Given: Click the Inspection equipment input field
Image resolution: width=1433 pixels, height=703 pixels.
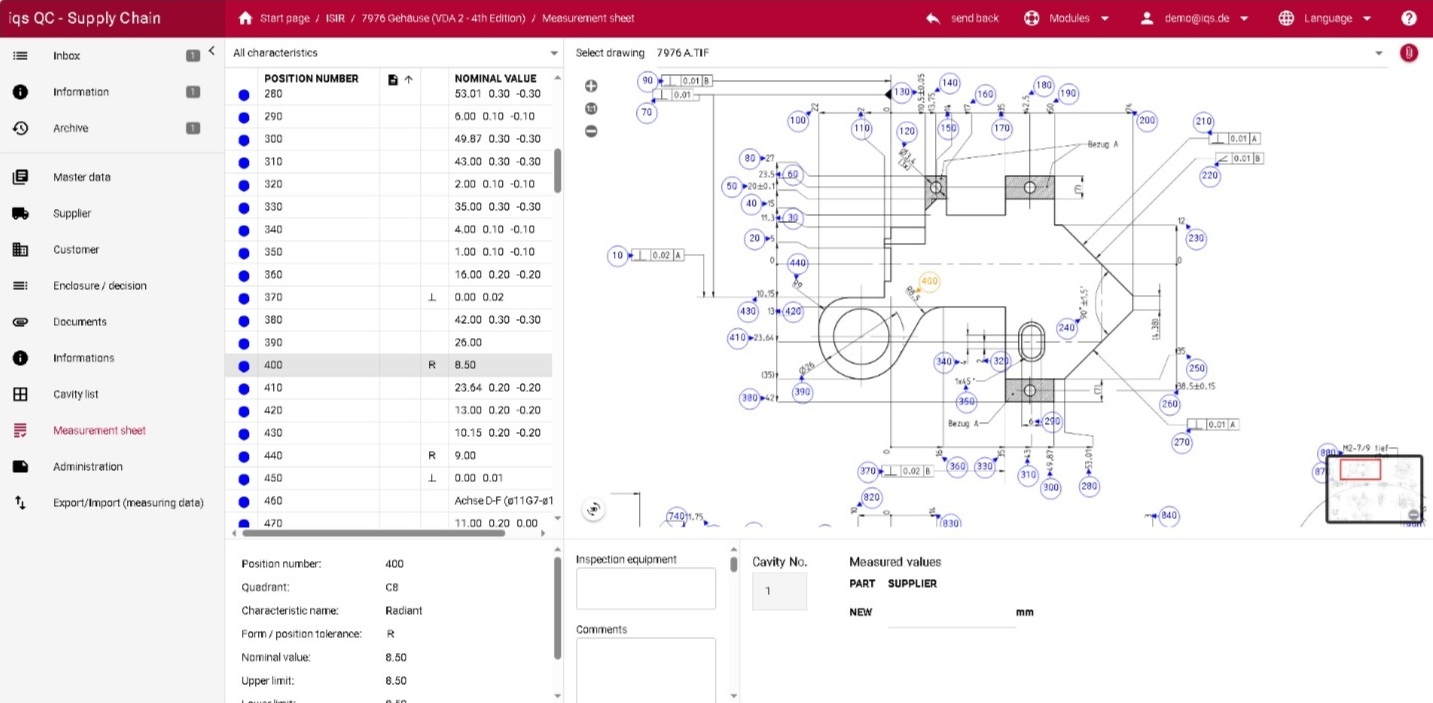Looking at the screenshot, I should (x=646, y=589).
